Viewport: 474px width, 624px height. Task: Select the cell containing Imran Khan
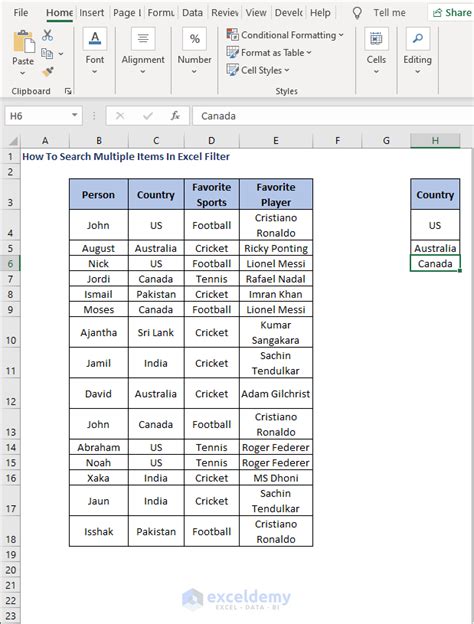pos(276,294)
